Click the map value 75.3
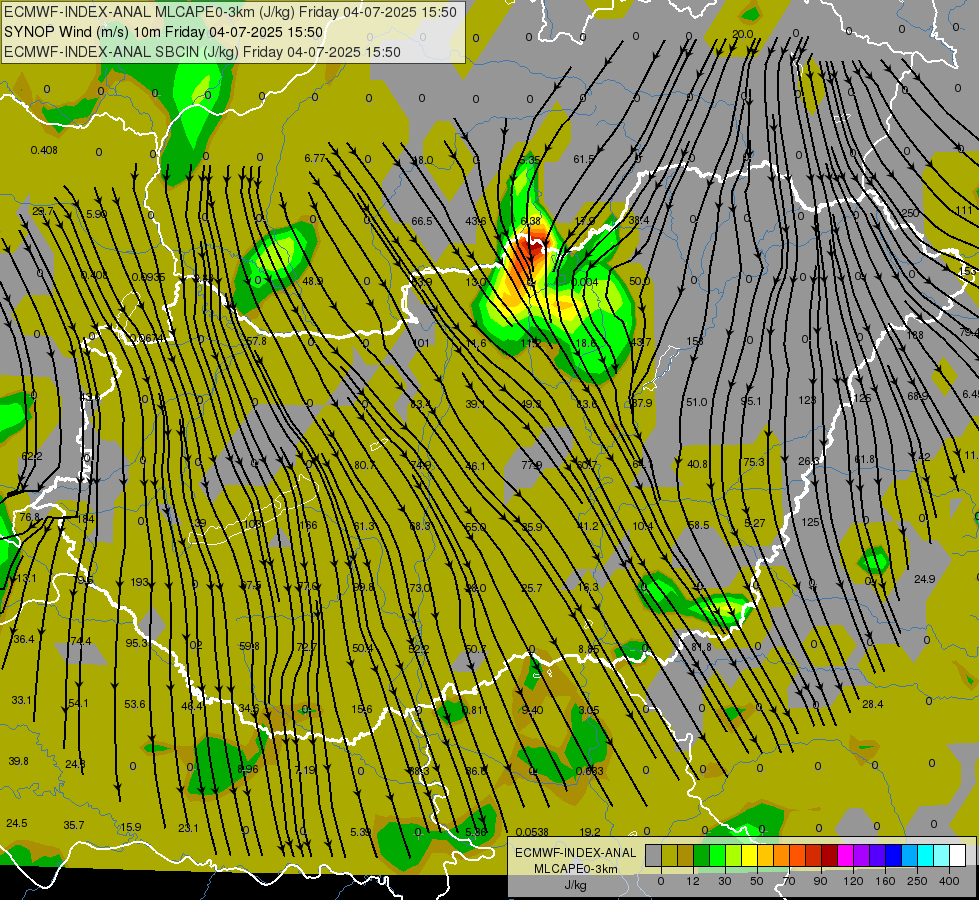 [x=754, y=462]
